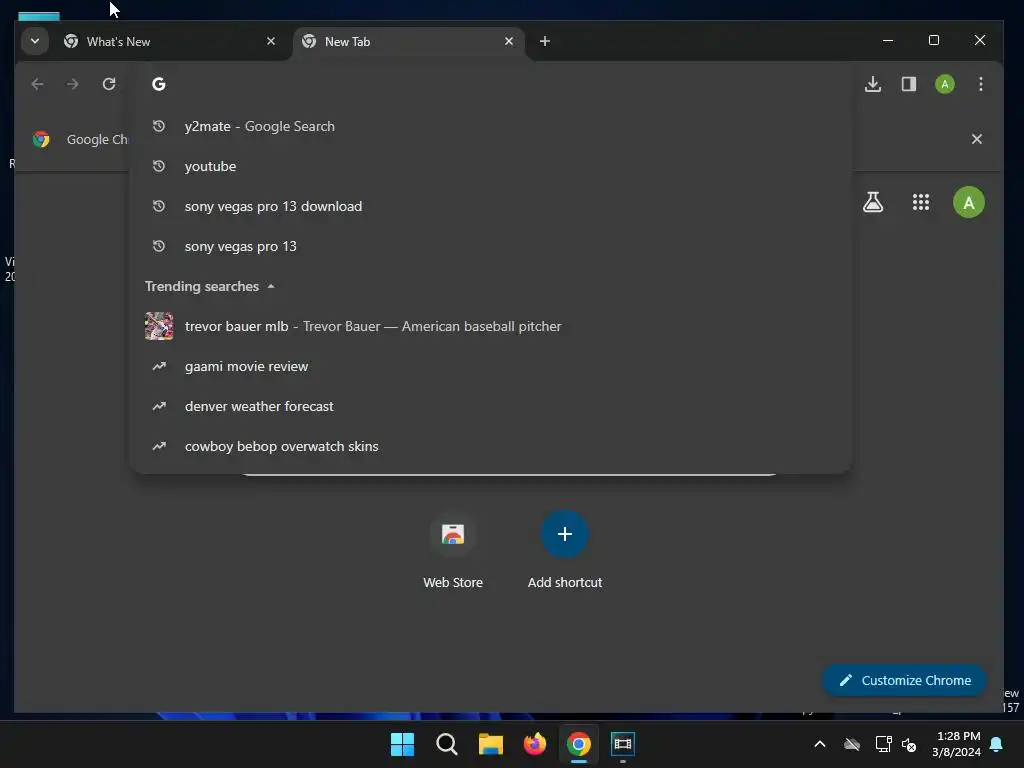Image resolution: width=1024 pixels, height=768 pixels.
Task: Reload the current page
Action: (x=109, y=84)
